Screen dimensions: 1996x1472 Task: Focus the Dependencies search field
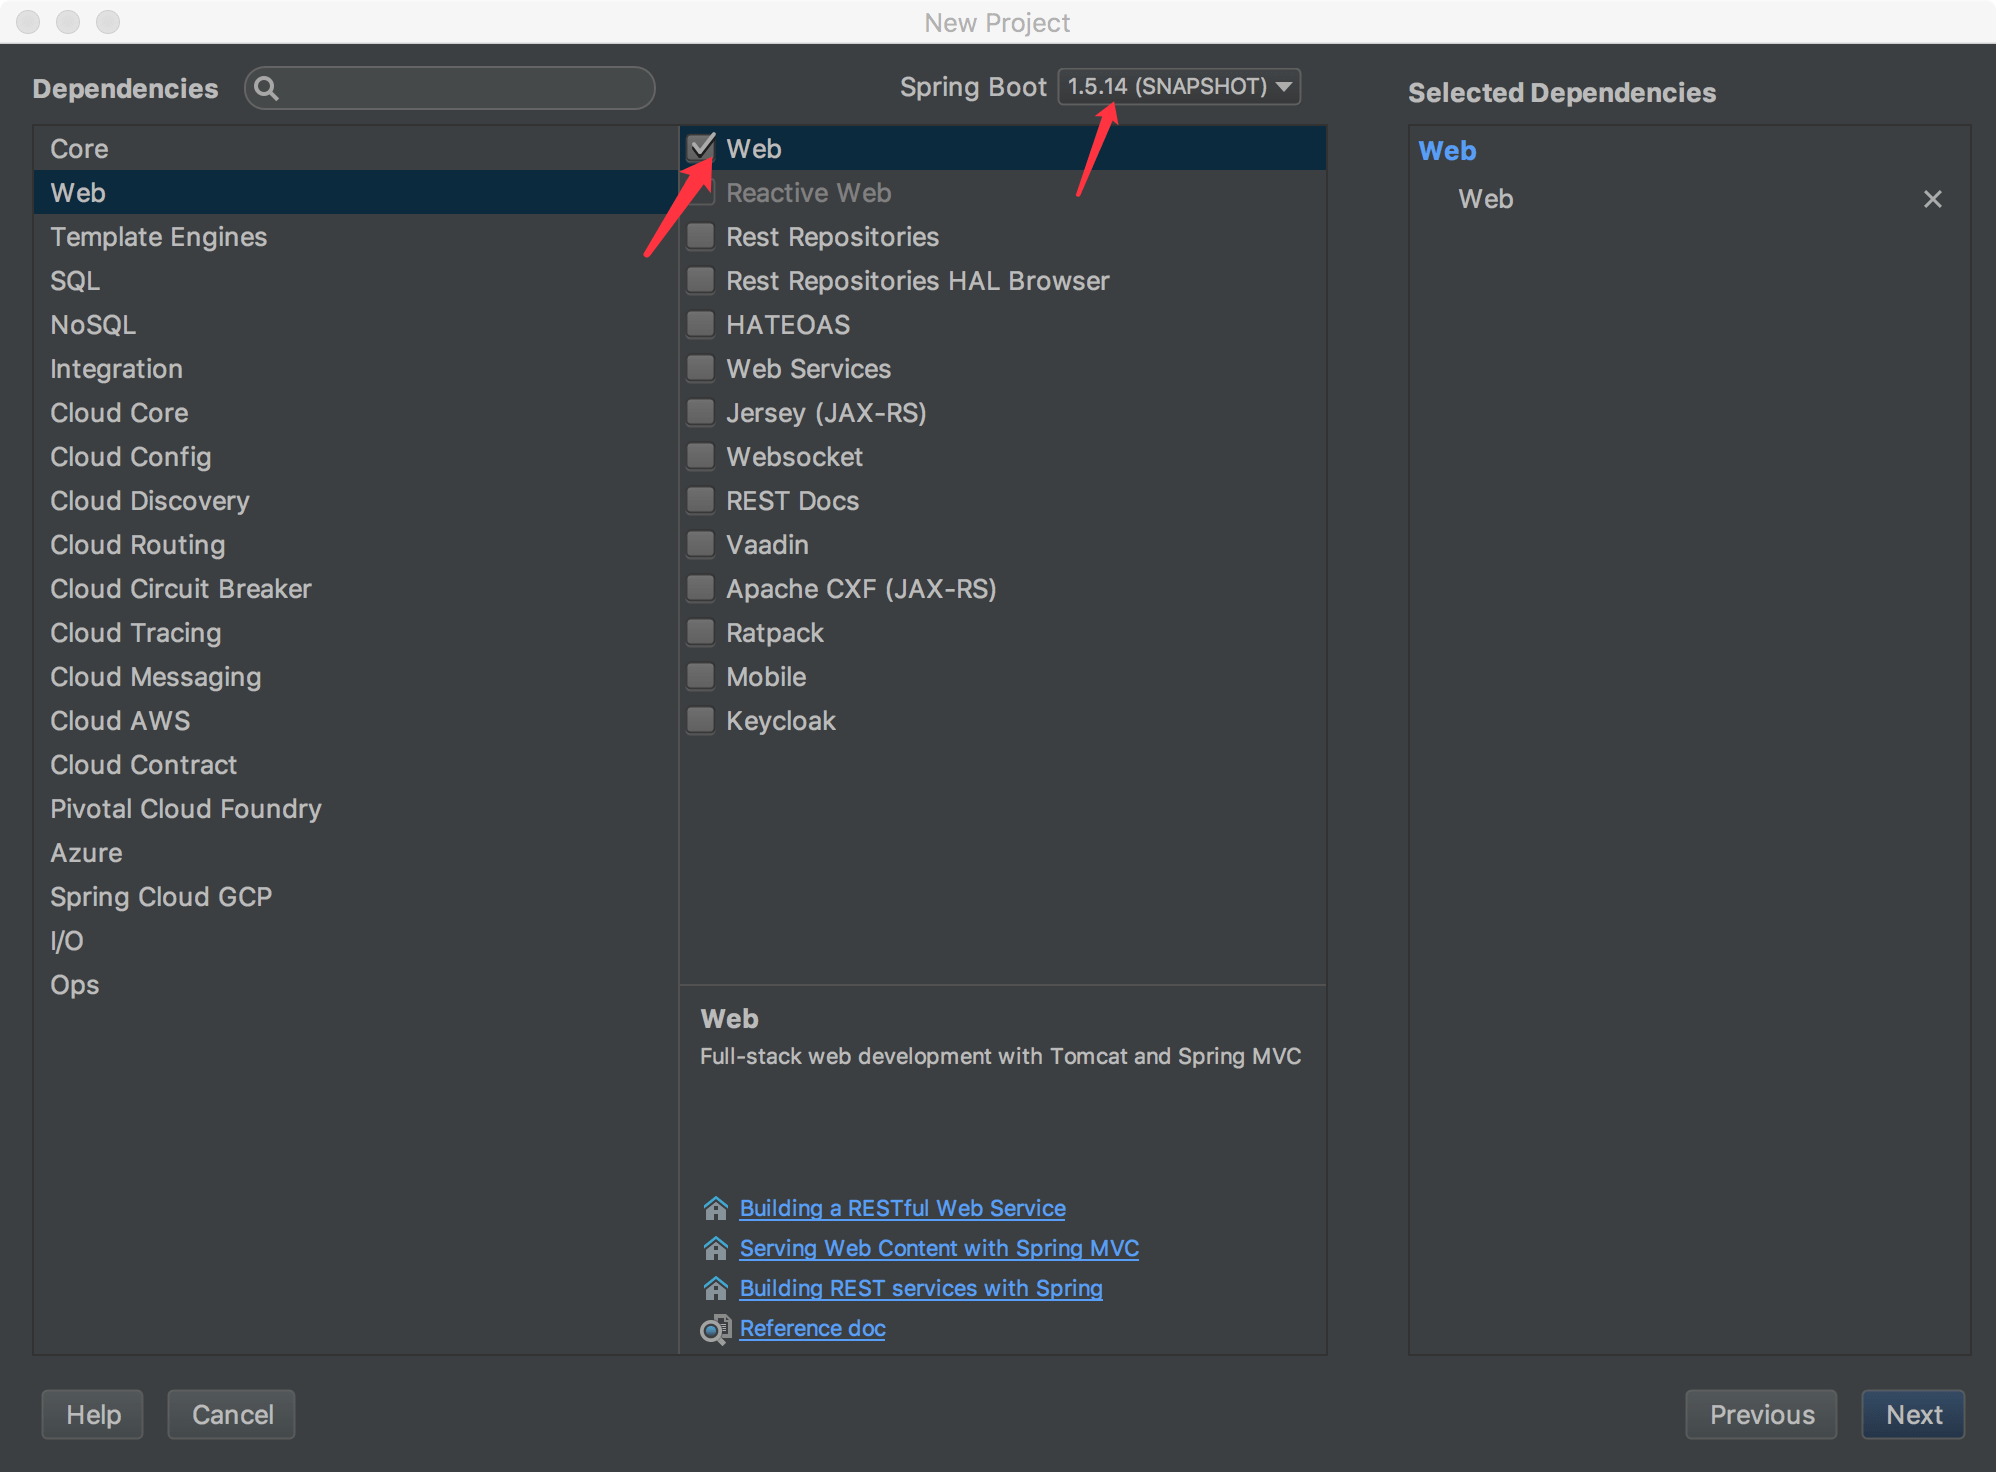tap(460, 89)
